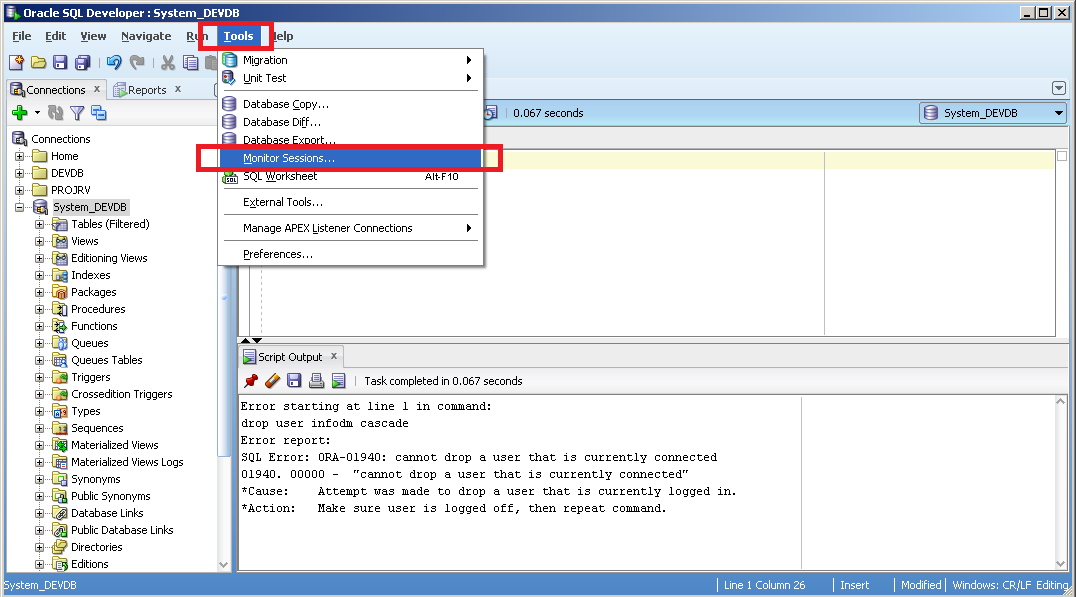Expand the DEVDB folder node
This screenshot has width=1076, height=597.
(19, 174)
